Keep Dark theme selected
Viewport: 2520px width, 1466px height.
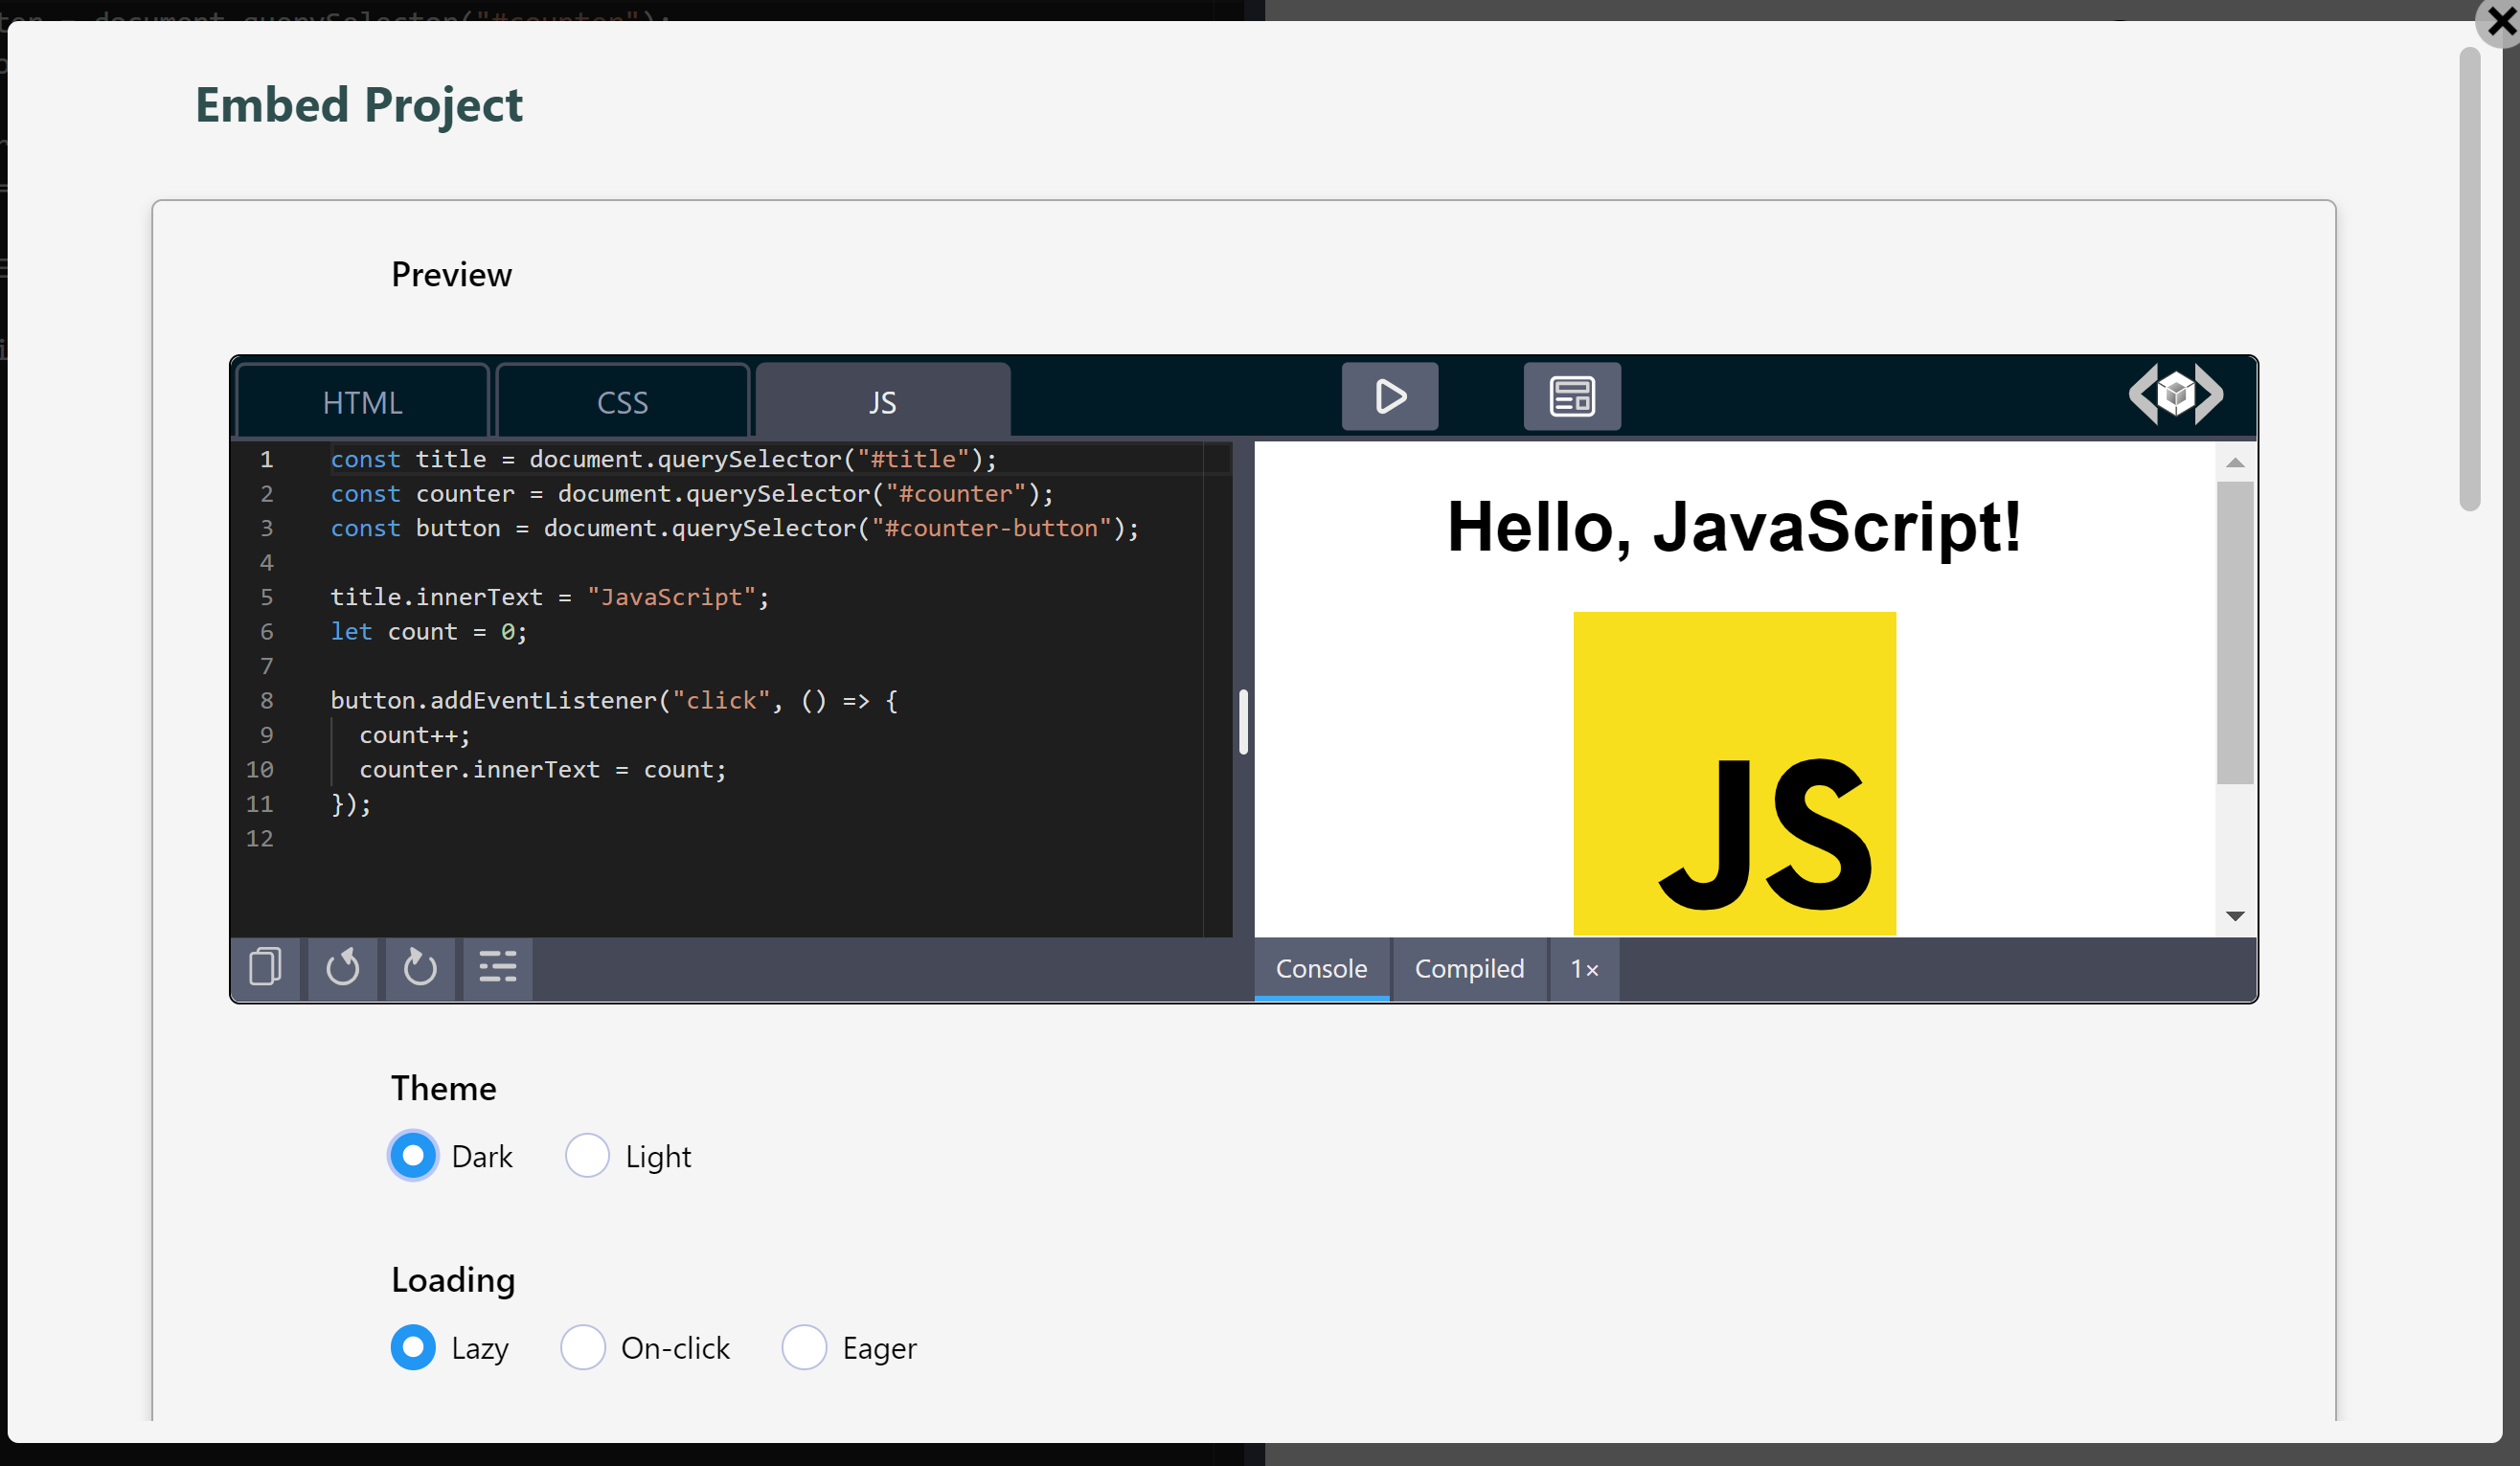[x=412, y=1155]
